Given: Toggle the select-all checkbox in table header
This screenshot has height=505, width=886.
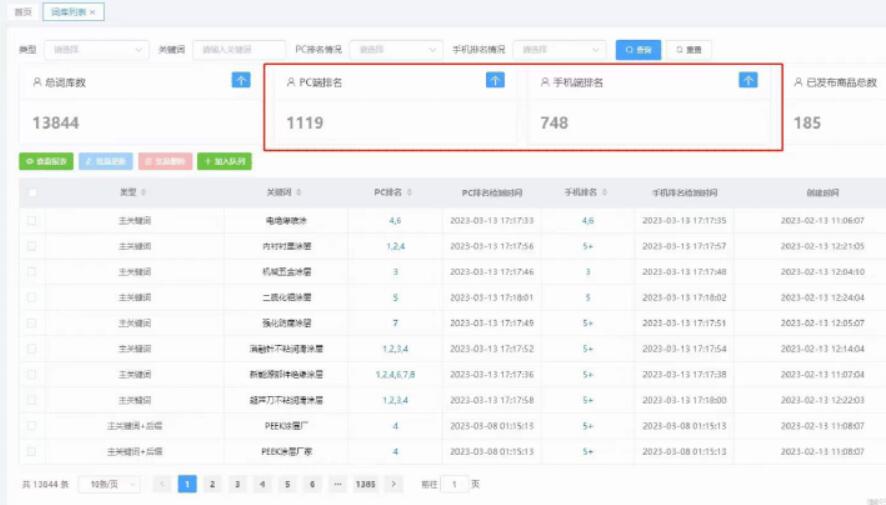Looking at the screenshot, I should tap(32, 192).
